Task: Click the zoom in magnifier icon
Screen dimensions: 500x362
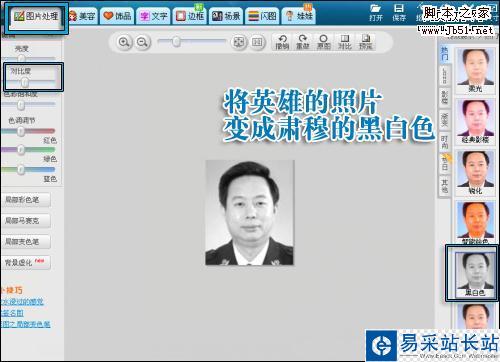Action: click(x=124, y=42)
